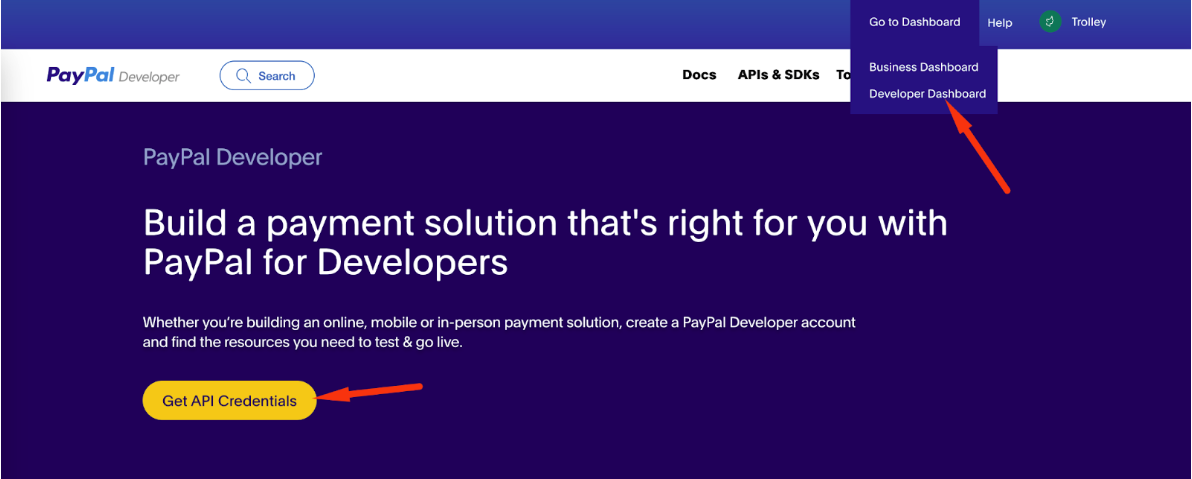Click the Get API Credentials button
Image resolution: width=1192 pixels, height=479 pixels.
(x=230, y=401)
